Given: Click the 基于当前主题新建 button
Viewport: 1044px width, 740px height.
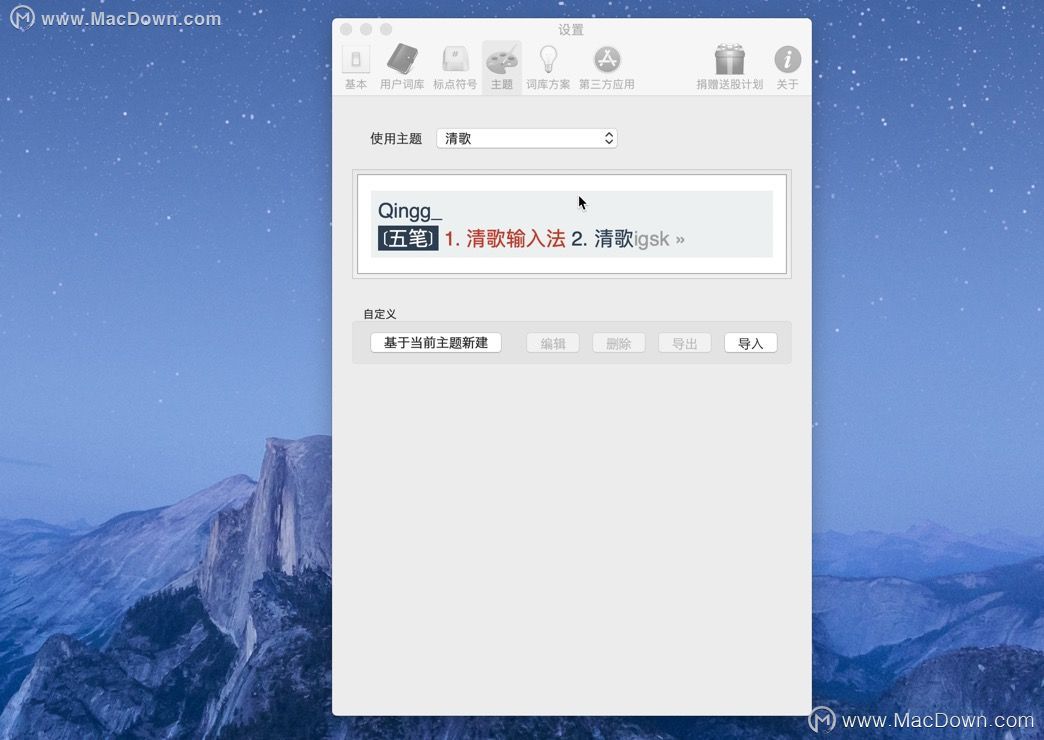Looking at the screenshot, I should 435,342.
